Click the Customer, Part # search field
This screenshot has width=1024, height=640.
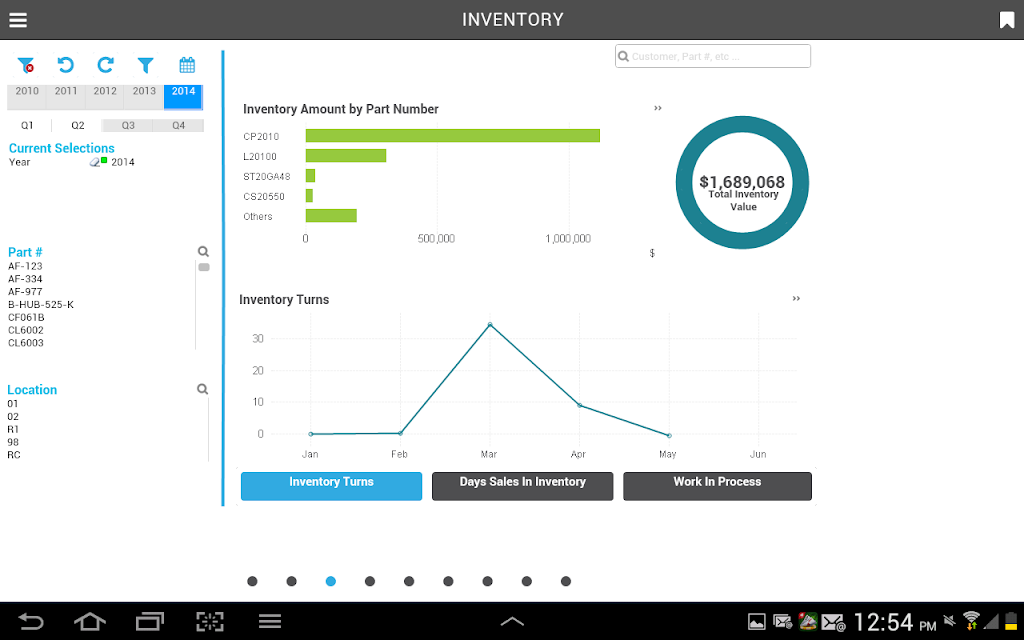[712, 56]
